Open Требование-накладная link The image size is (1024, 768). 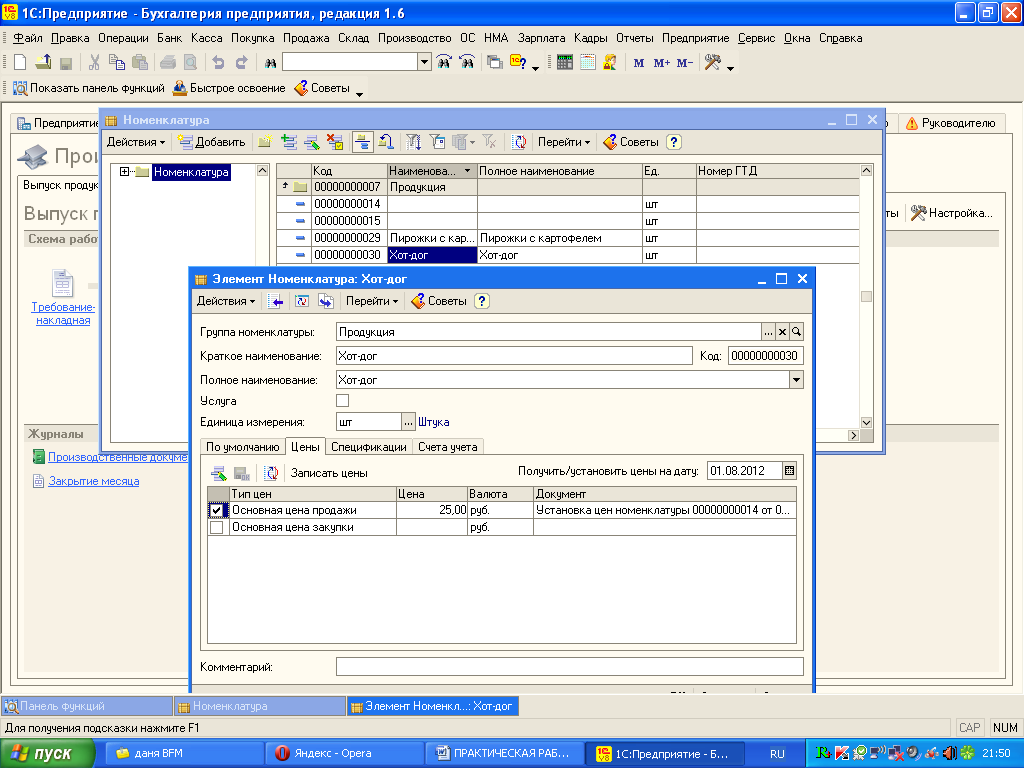tap(63, 313)
